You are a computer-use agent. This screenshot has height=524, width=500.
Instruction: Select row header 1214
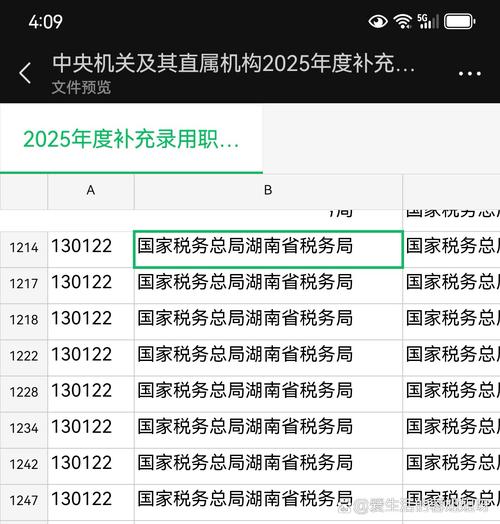point(24,248)
